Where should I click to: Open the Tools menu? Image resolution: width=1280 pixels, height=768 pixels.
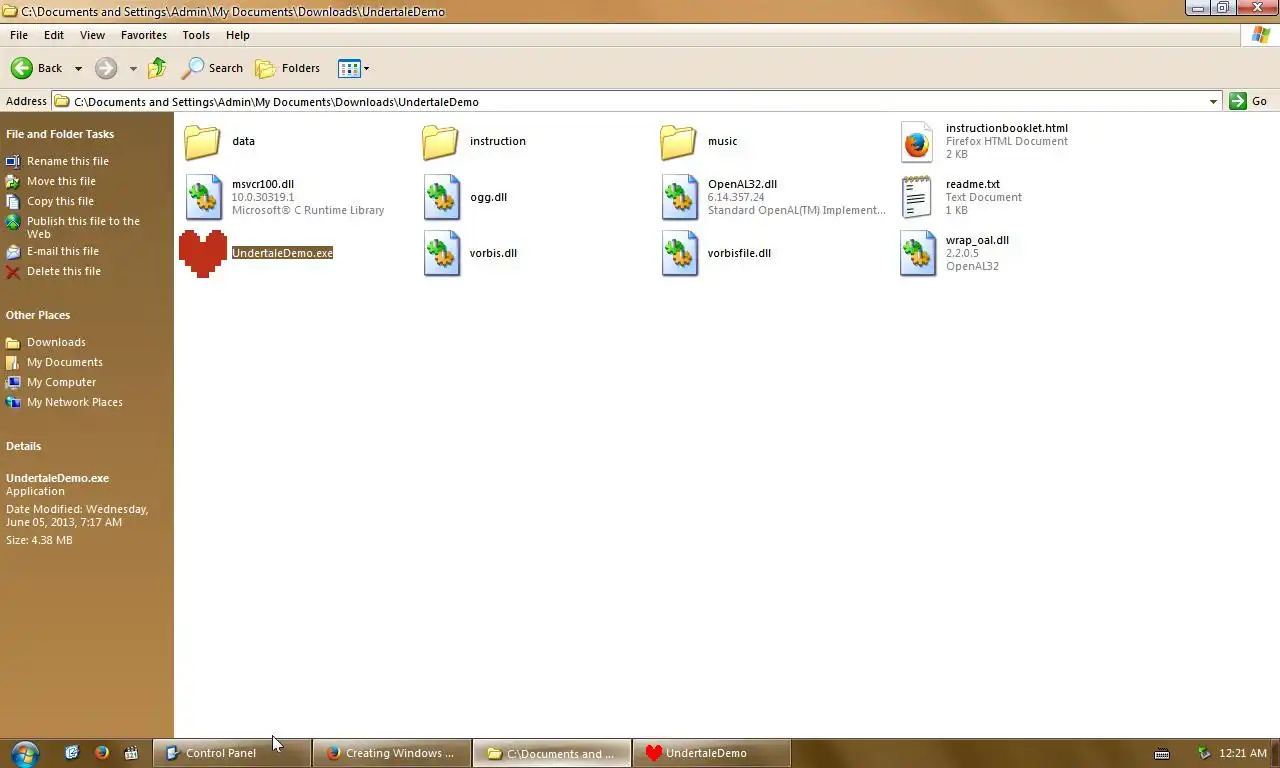point(196,35)
